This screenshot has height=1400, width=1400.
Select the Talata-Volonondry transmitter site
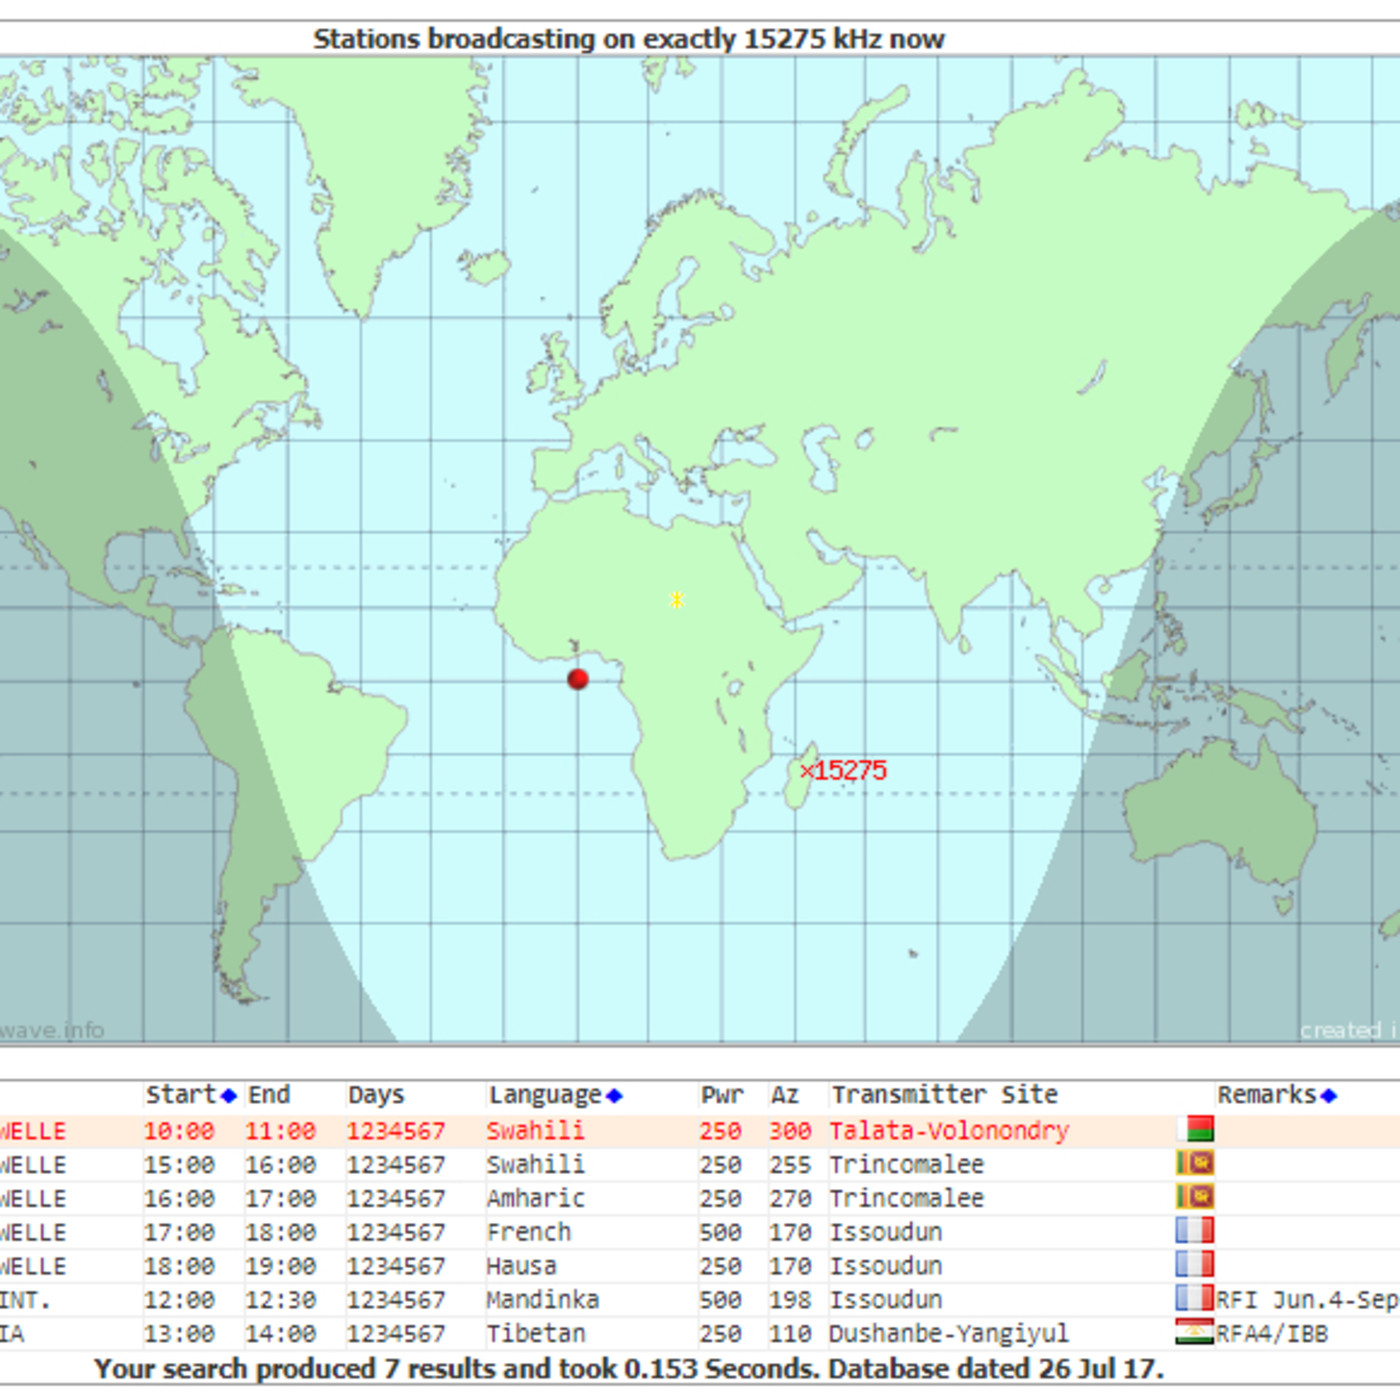click(949, 1131)
